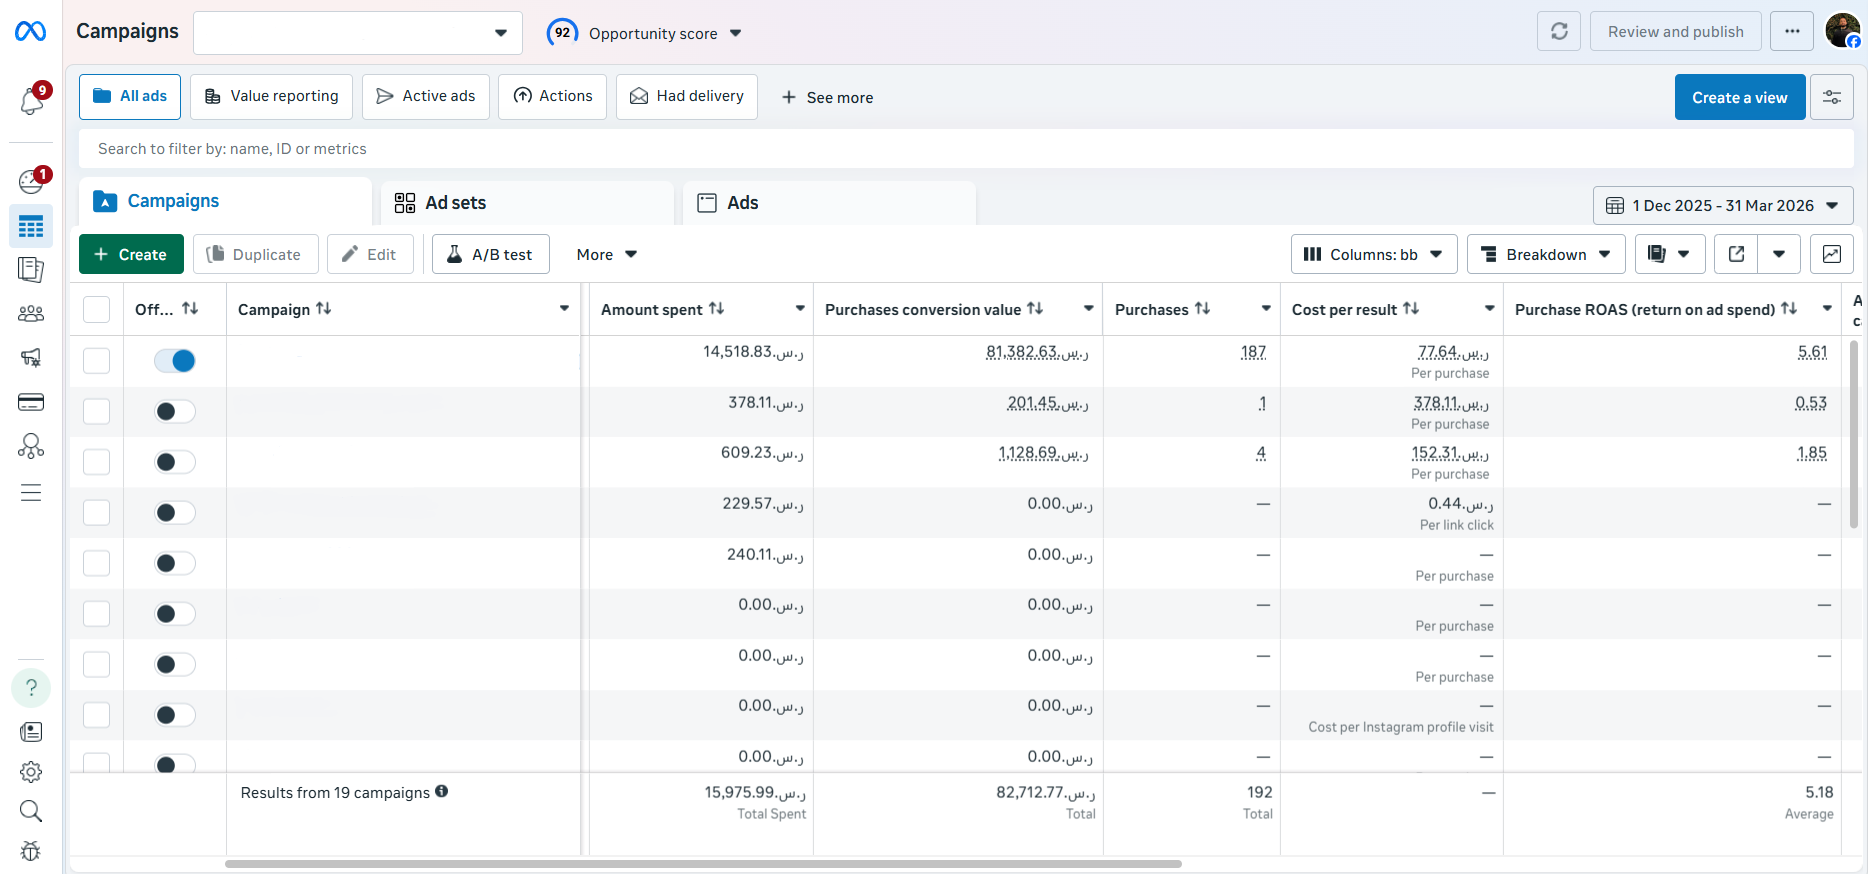The image size is (1868, 874).
Task: Expand the More actions dropdown
Action: (607, 254)
